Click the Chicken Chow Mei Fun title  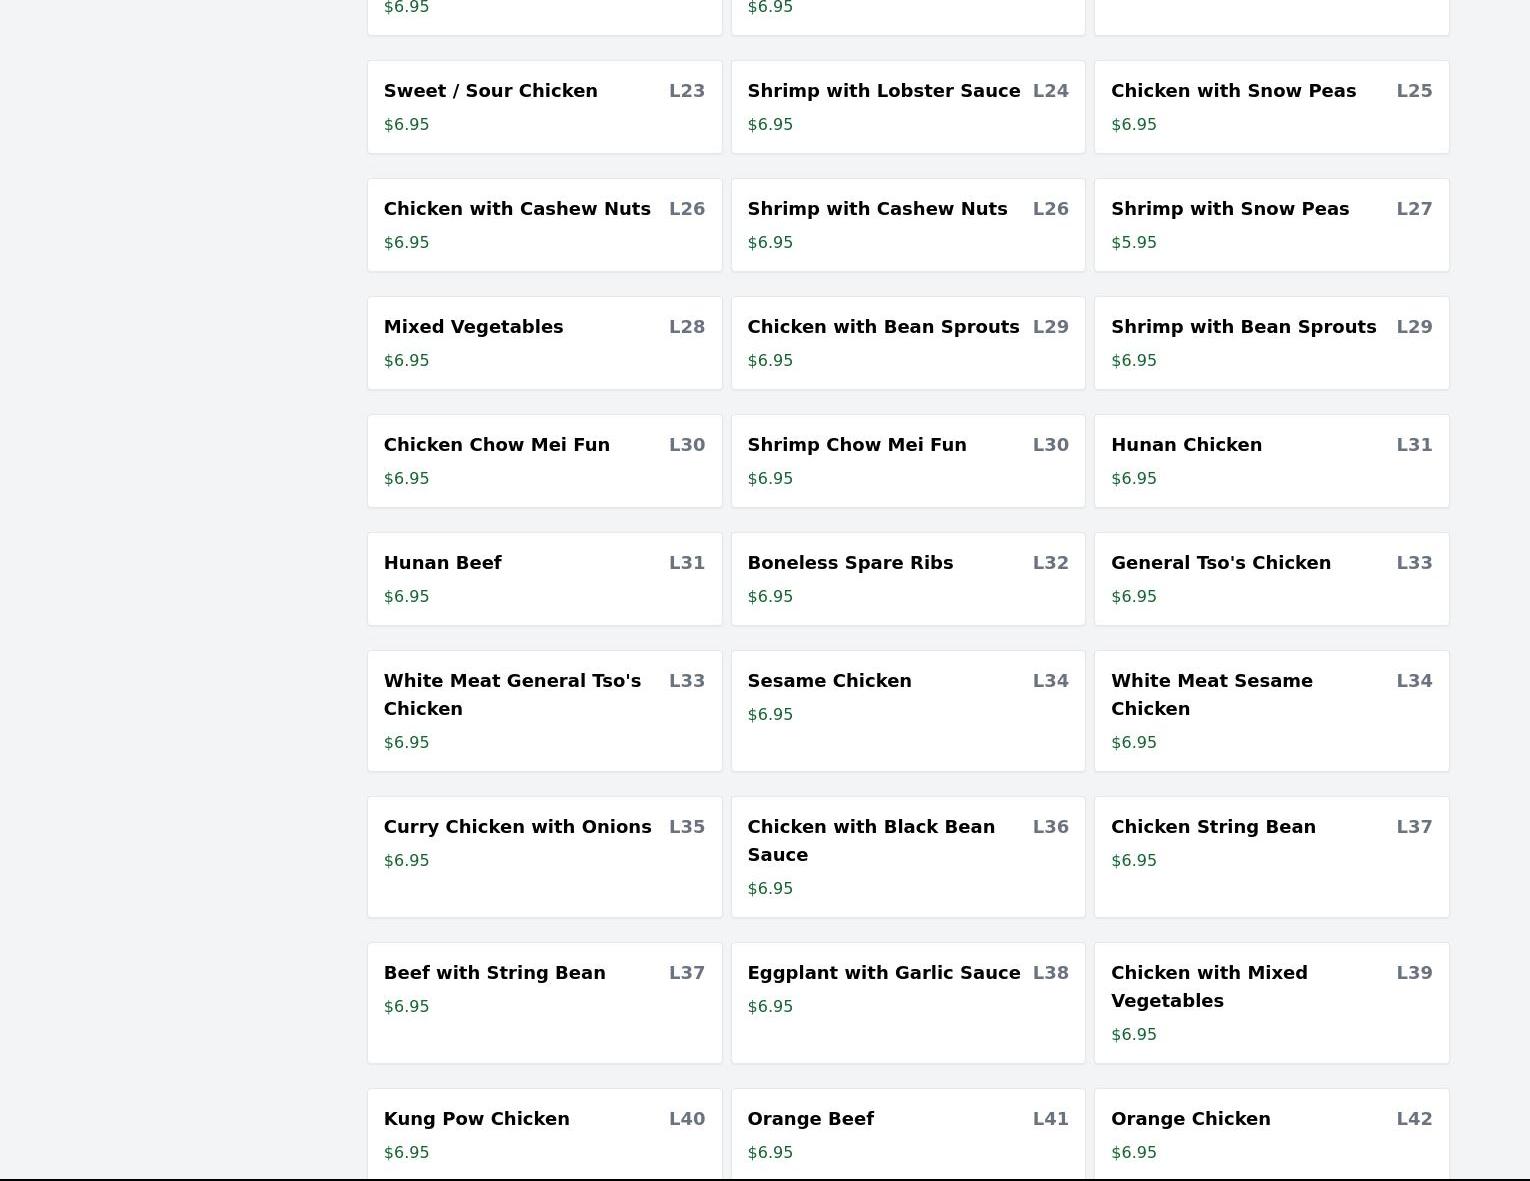pos(496,445)
